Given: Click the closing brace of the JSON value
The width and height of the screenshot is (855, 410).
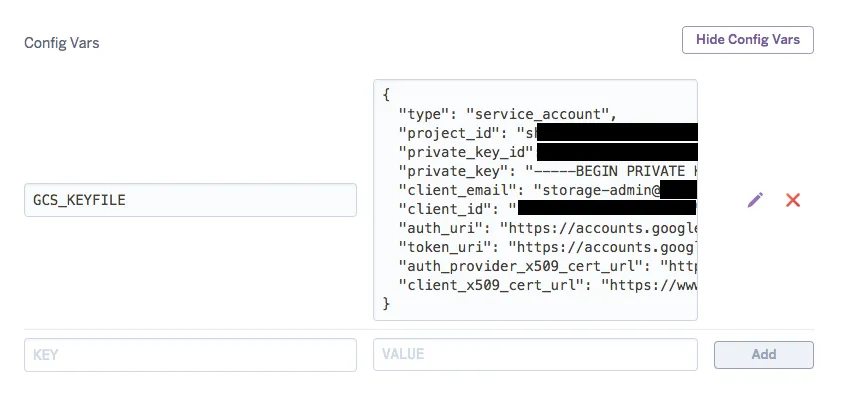Looking at the screenshot, I should coord(386,304).
